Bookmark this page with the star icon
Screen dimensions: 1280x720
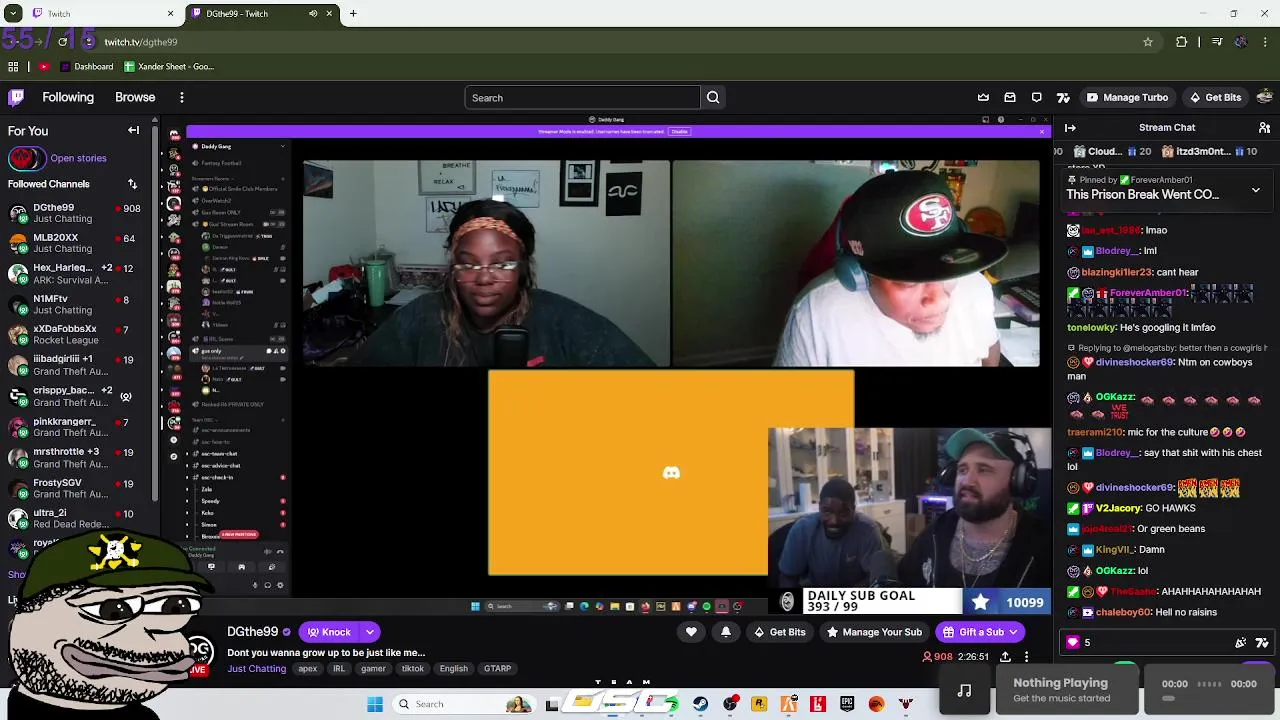1148,42
